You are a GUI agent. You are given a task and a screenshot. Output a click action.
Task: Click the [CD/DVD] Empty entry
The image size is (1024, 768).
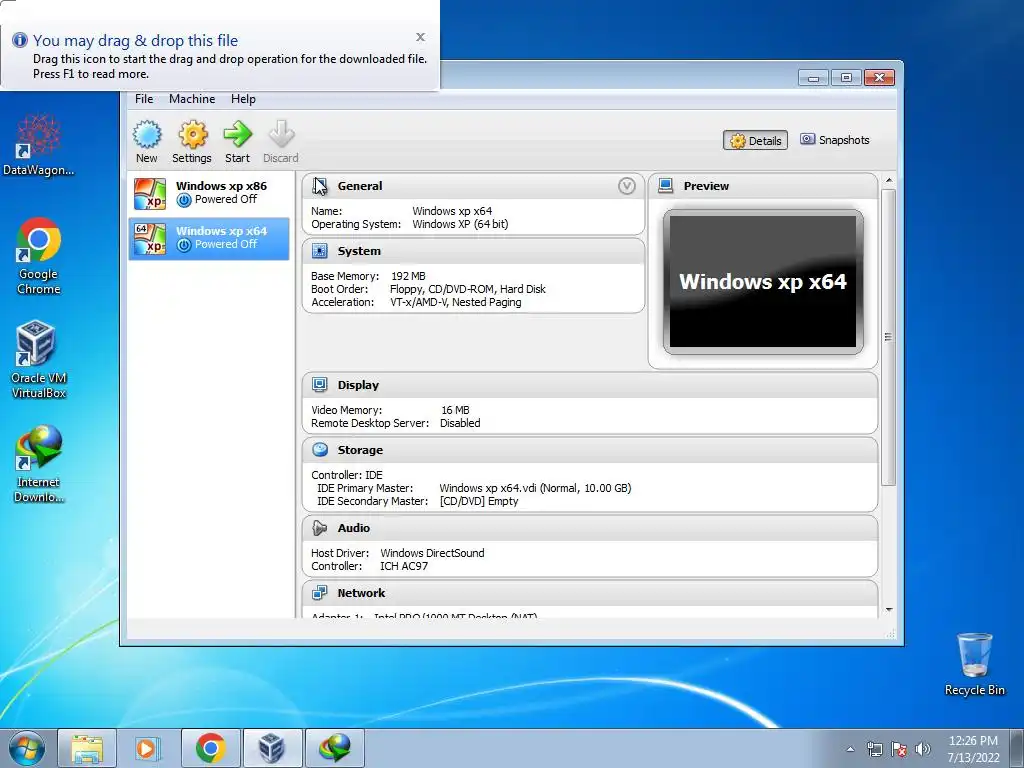click(479, 501)
